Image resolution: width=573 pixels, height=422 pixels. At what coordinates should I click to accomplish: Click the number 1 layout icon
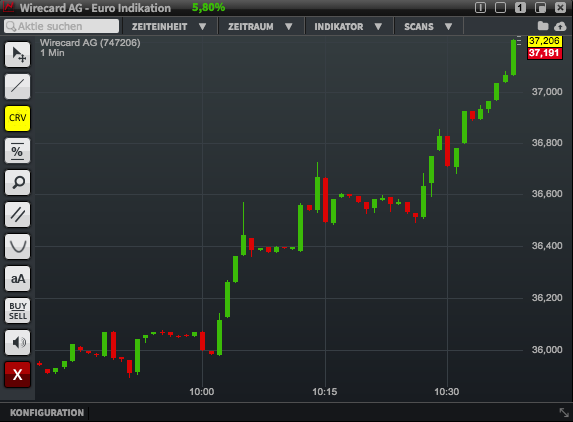tap(520, 7)
